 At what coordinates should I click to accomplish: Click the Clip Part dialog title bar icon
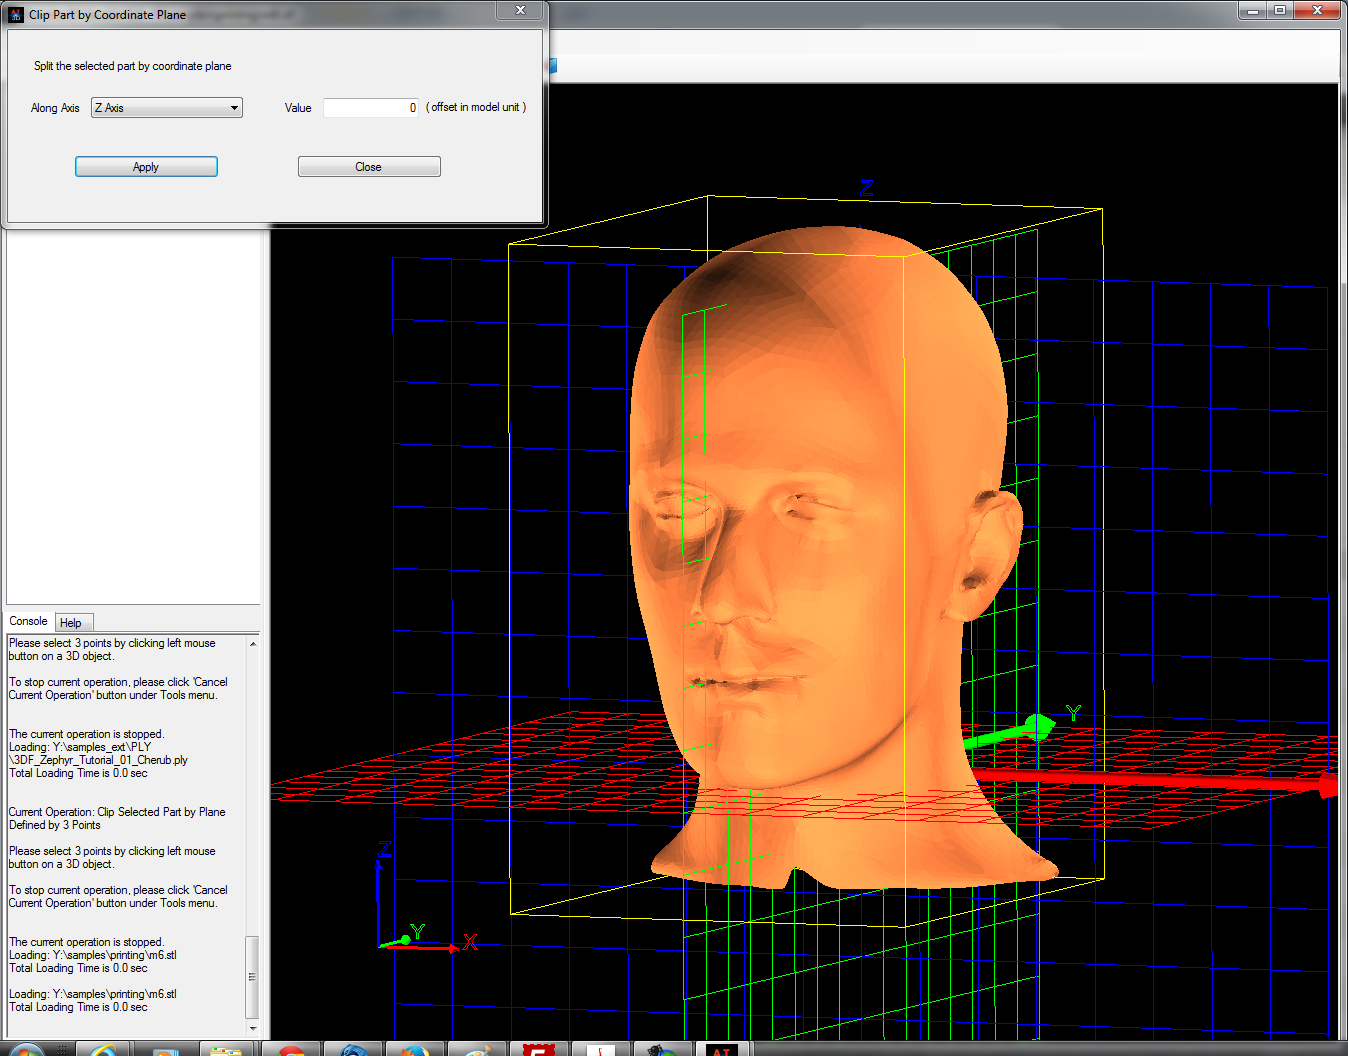pyautogui.click(x=16, y=15)
